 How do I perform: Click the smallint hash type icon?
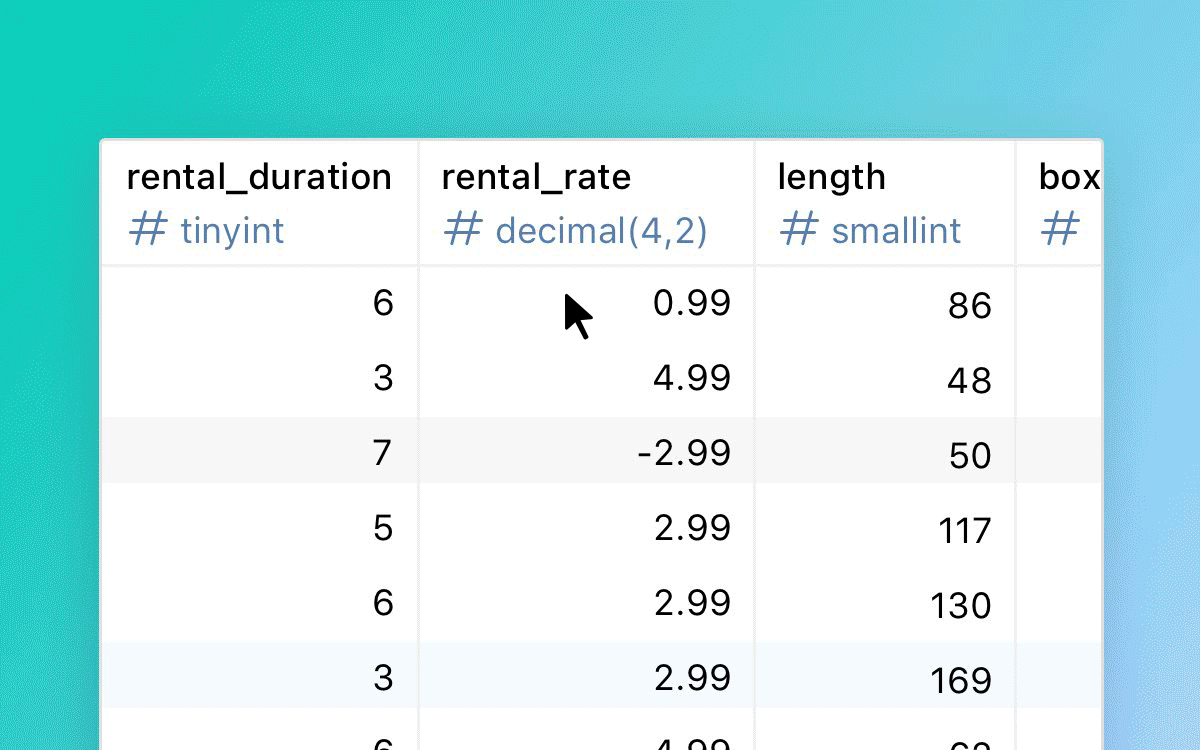(x=798, y=231)
